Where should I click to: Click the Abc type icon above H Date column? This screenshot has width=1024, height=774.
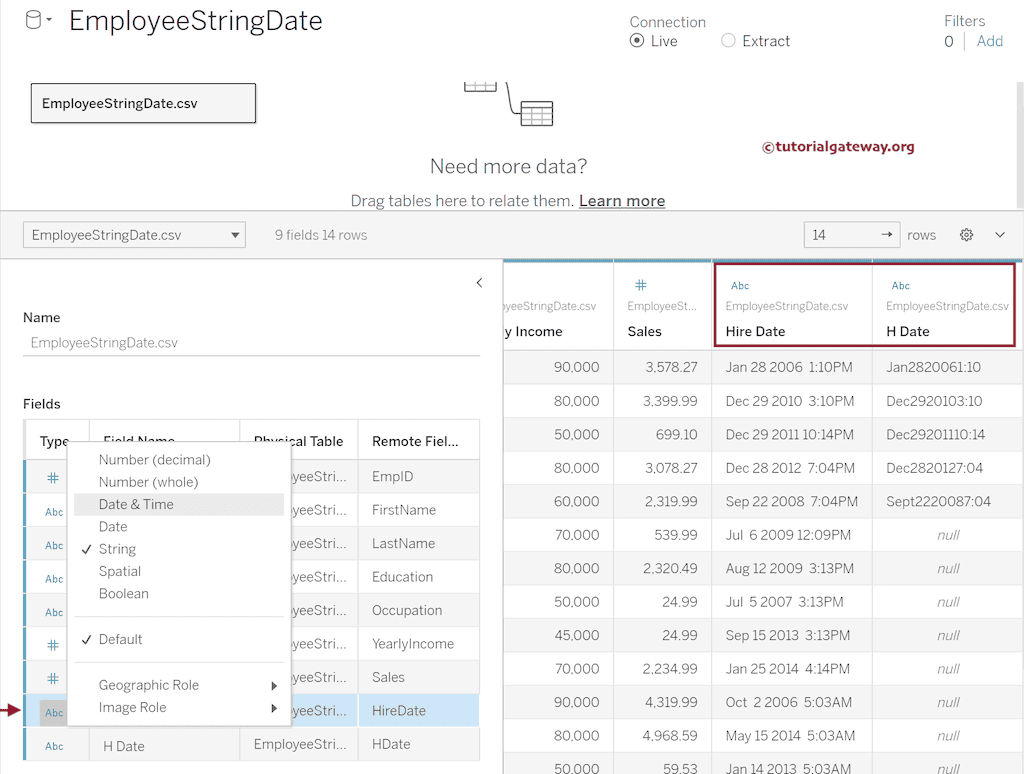click(900, 286)
